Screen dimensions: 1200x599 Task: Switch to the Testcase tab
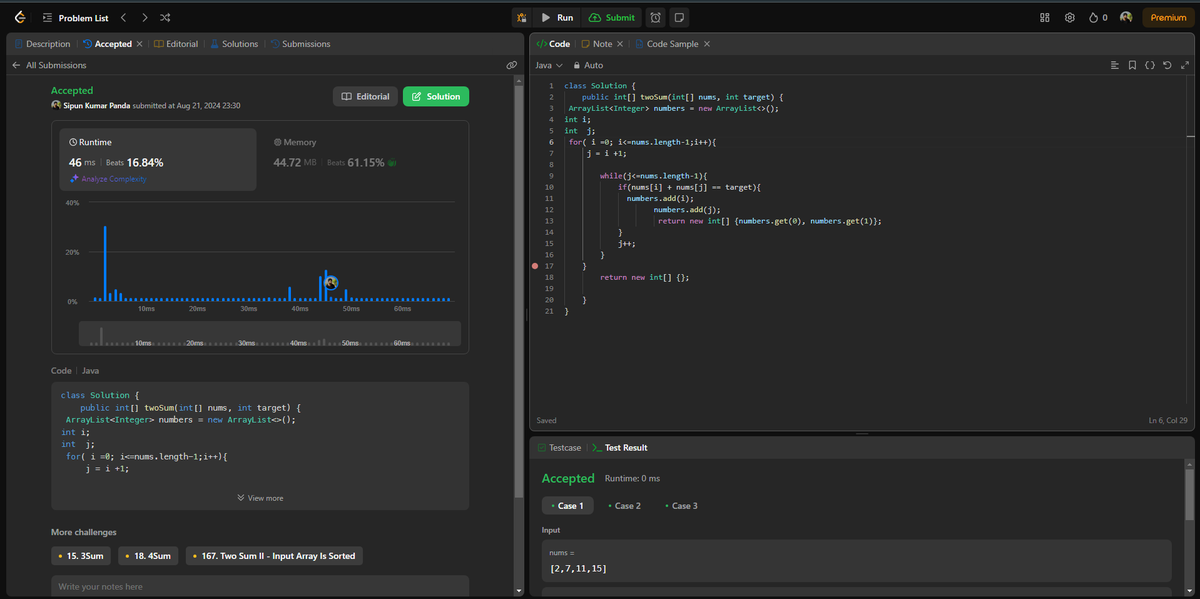(x=559, y=448)
